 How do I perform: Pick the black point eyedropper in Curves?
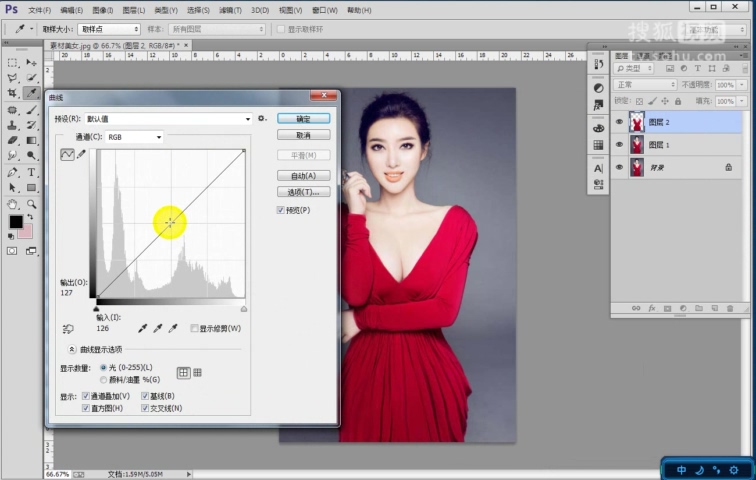coord(142,329)
